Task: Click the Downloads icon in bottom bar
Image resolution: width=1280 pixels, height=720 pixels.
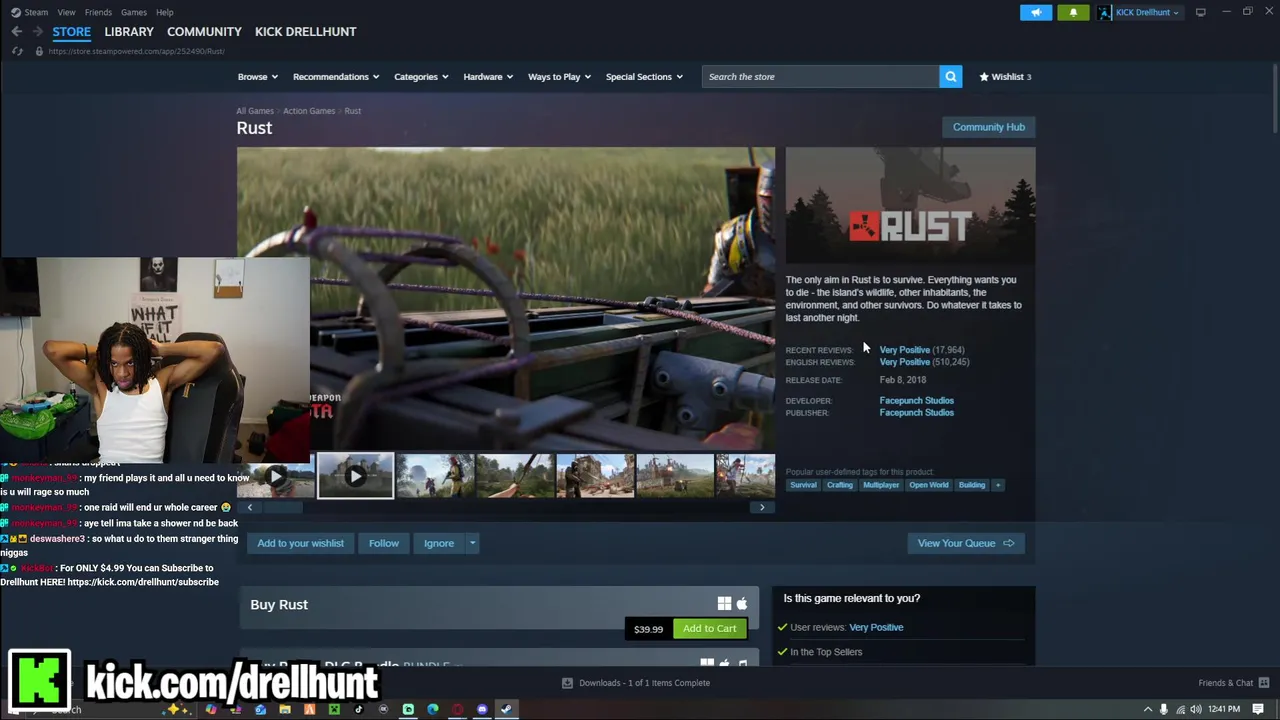Action: [x=567, y=683]
